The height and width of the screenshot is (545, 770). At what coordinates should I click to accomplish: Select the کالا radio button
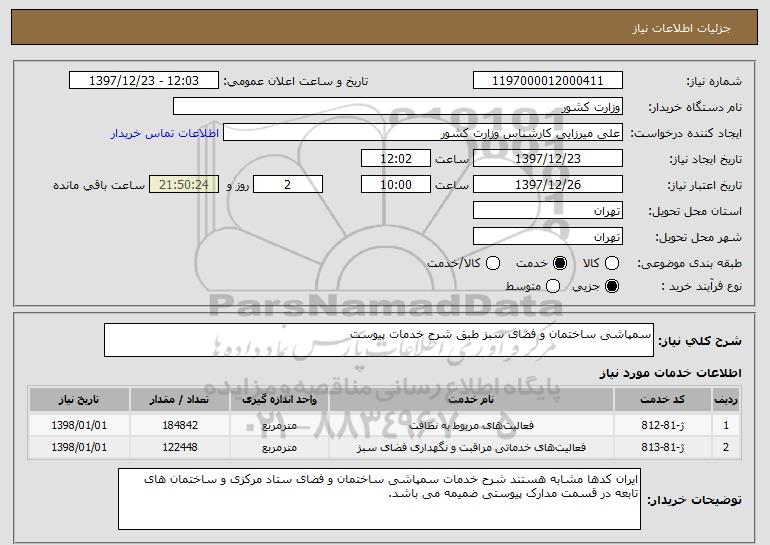pos(612,263)
